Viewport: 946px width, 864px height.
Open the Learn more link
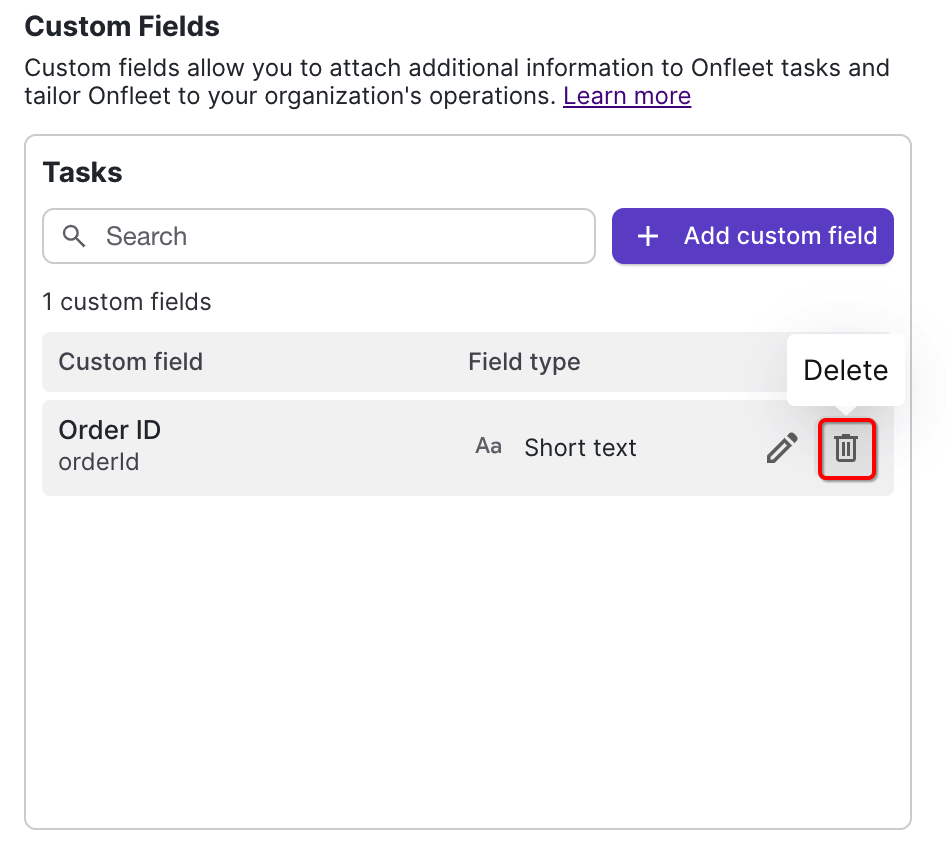(627, 96)
